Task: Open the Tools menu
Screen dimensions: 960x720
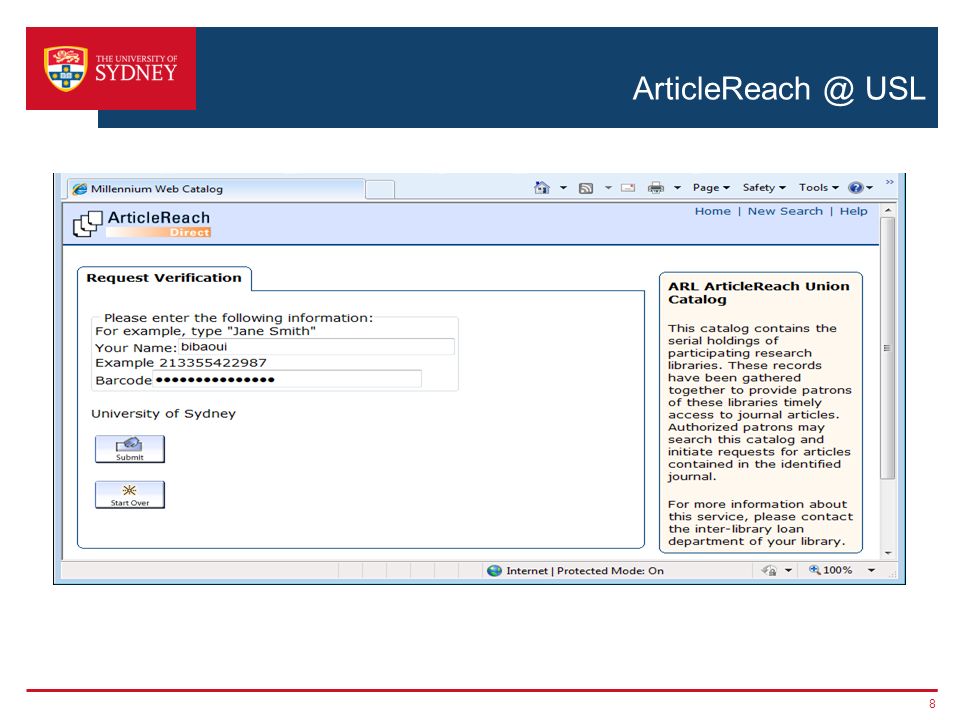Action: tap(819, 187)
